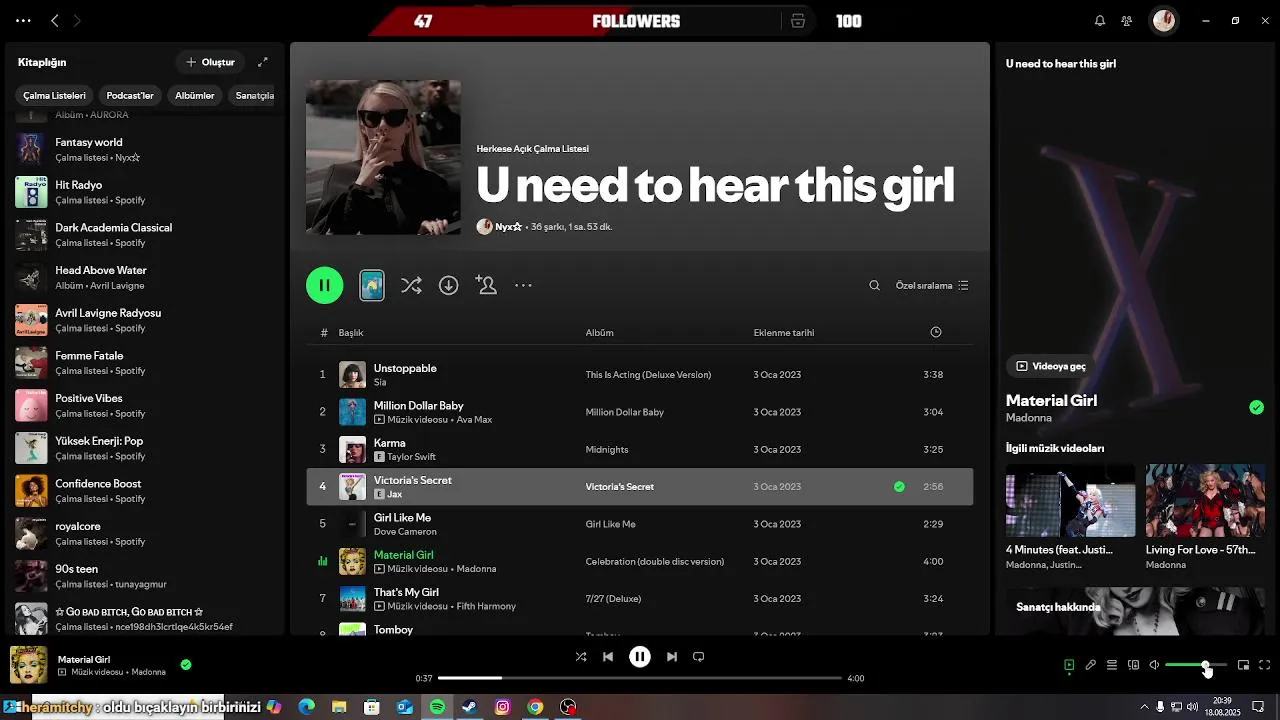
Task: Play the Million Dollar Baby track
Action: (639, 412)
